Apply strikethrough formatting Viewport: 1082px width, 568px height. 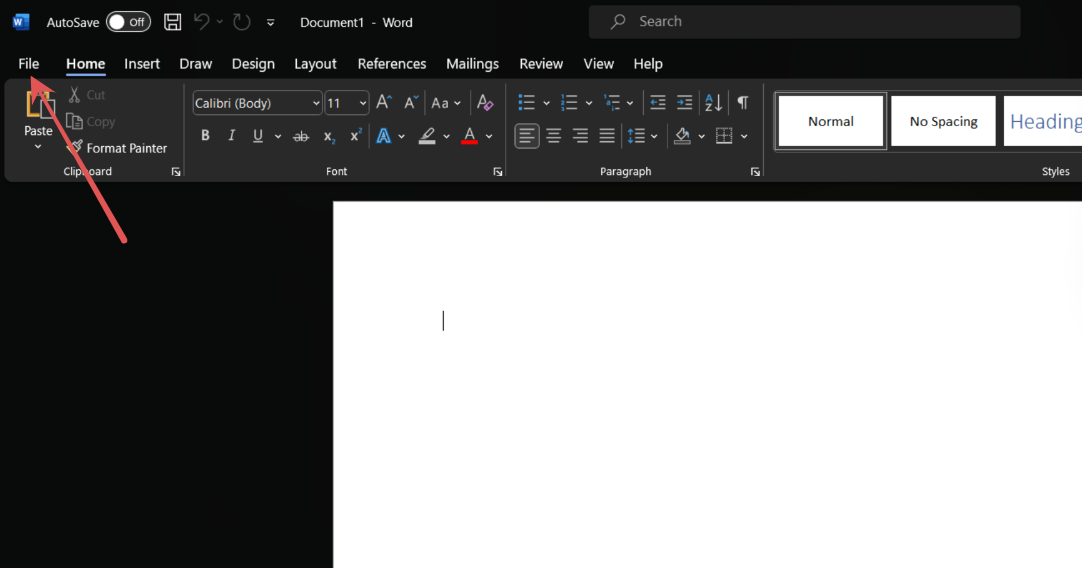[x=301, y=136]
